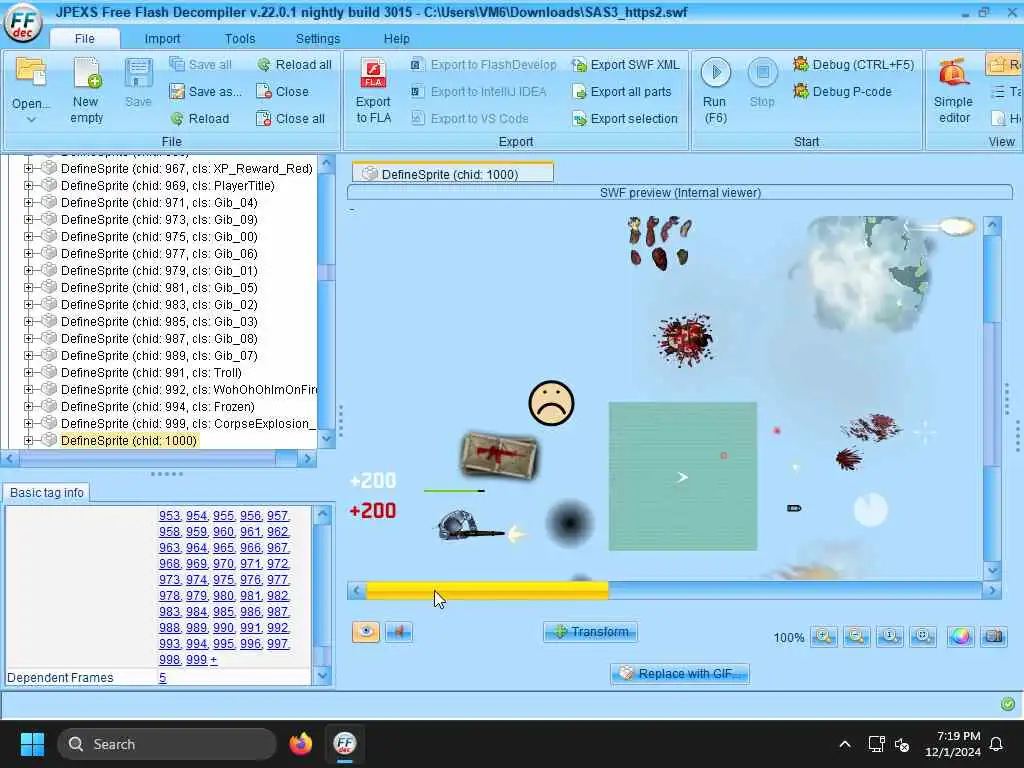1024x768 pixels.
Task: Click the Transform button
Action: tap(590, 632)
